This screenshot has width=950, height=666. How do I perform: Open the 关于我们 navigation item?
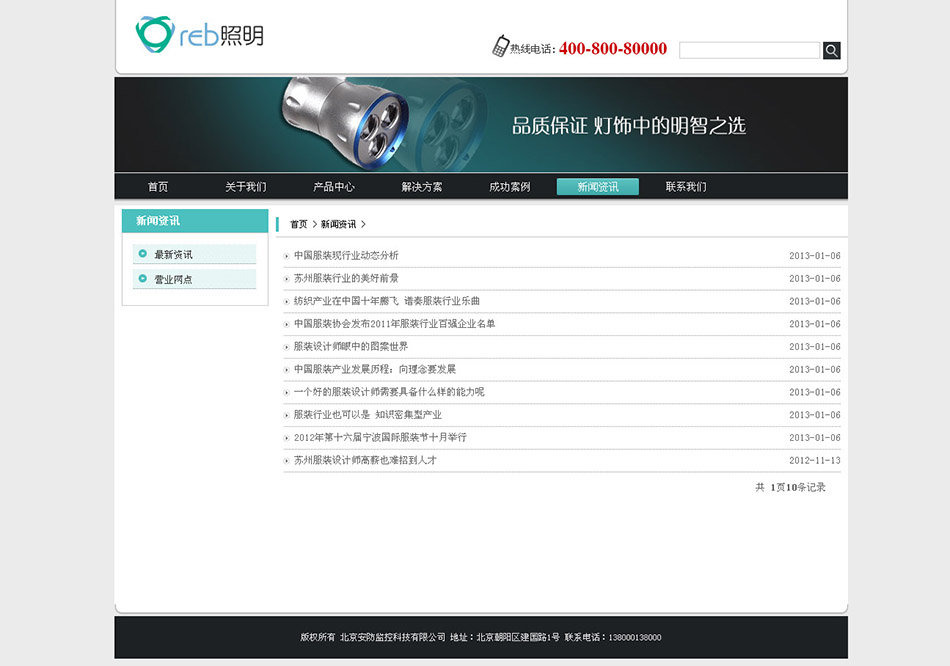coord(245,187)
